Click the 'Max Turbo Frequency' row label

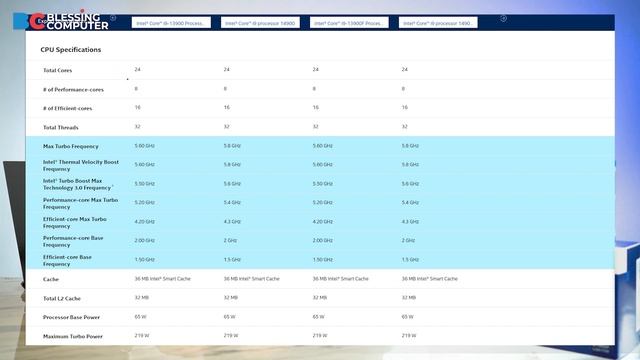71,146
